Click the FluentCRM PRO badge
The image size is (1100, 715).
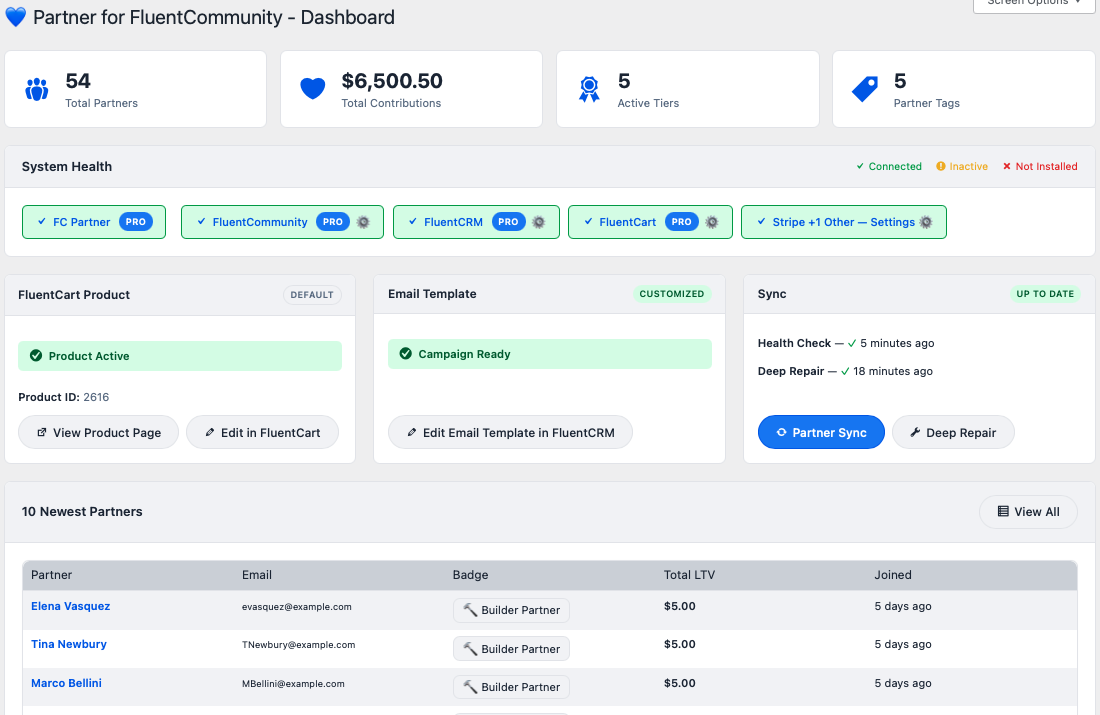coord(508,222)
